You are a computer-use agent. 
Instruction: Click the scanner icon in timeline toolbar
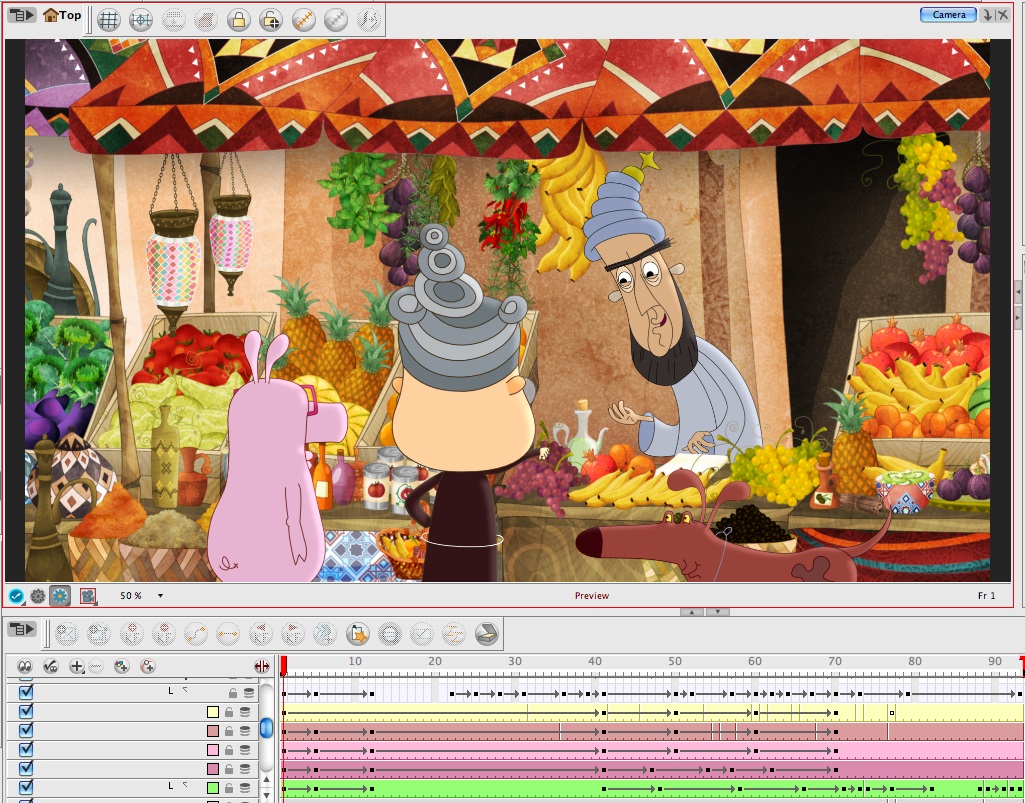click(x=485, y=633)
